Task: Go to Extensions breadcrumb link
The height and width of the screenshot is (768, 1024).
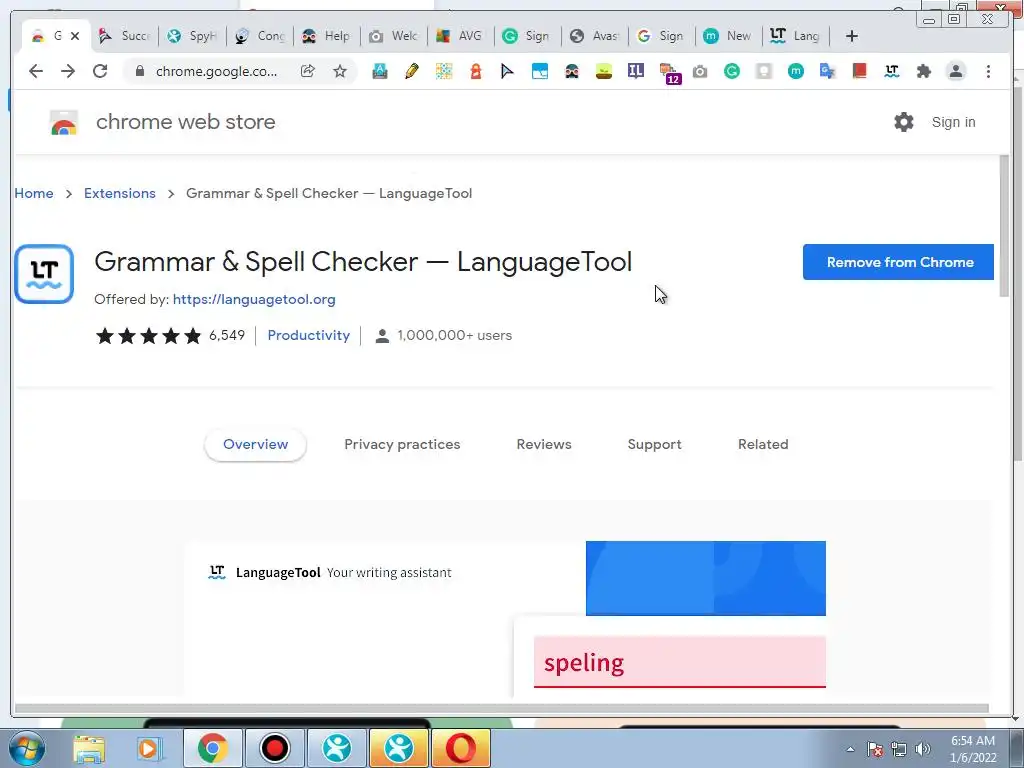Action: (x=120, y=193)
